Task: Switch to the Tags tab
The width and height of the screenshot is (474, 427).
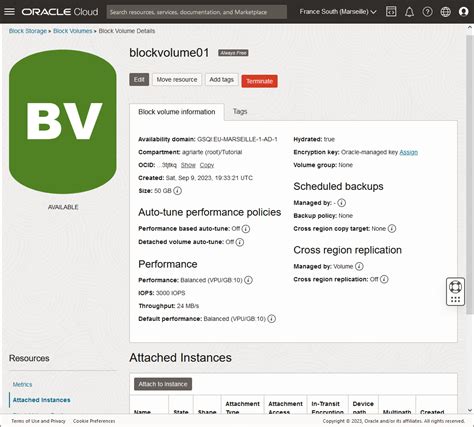Action: click(240, 112)
